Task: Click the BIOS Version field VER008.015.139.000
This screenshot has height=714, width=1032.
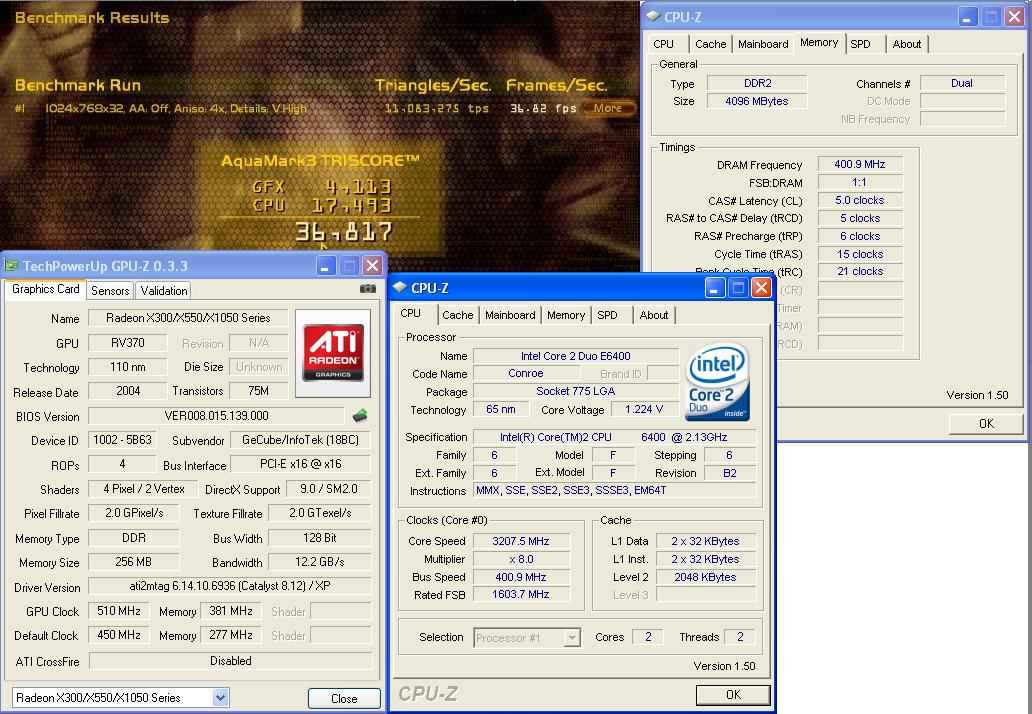Action: point(216,416)
